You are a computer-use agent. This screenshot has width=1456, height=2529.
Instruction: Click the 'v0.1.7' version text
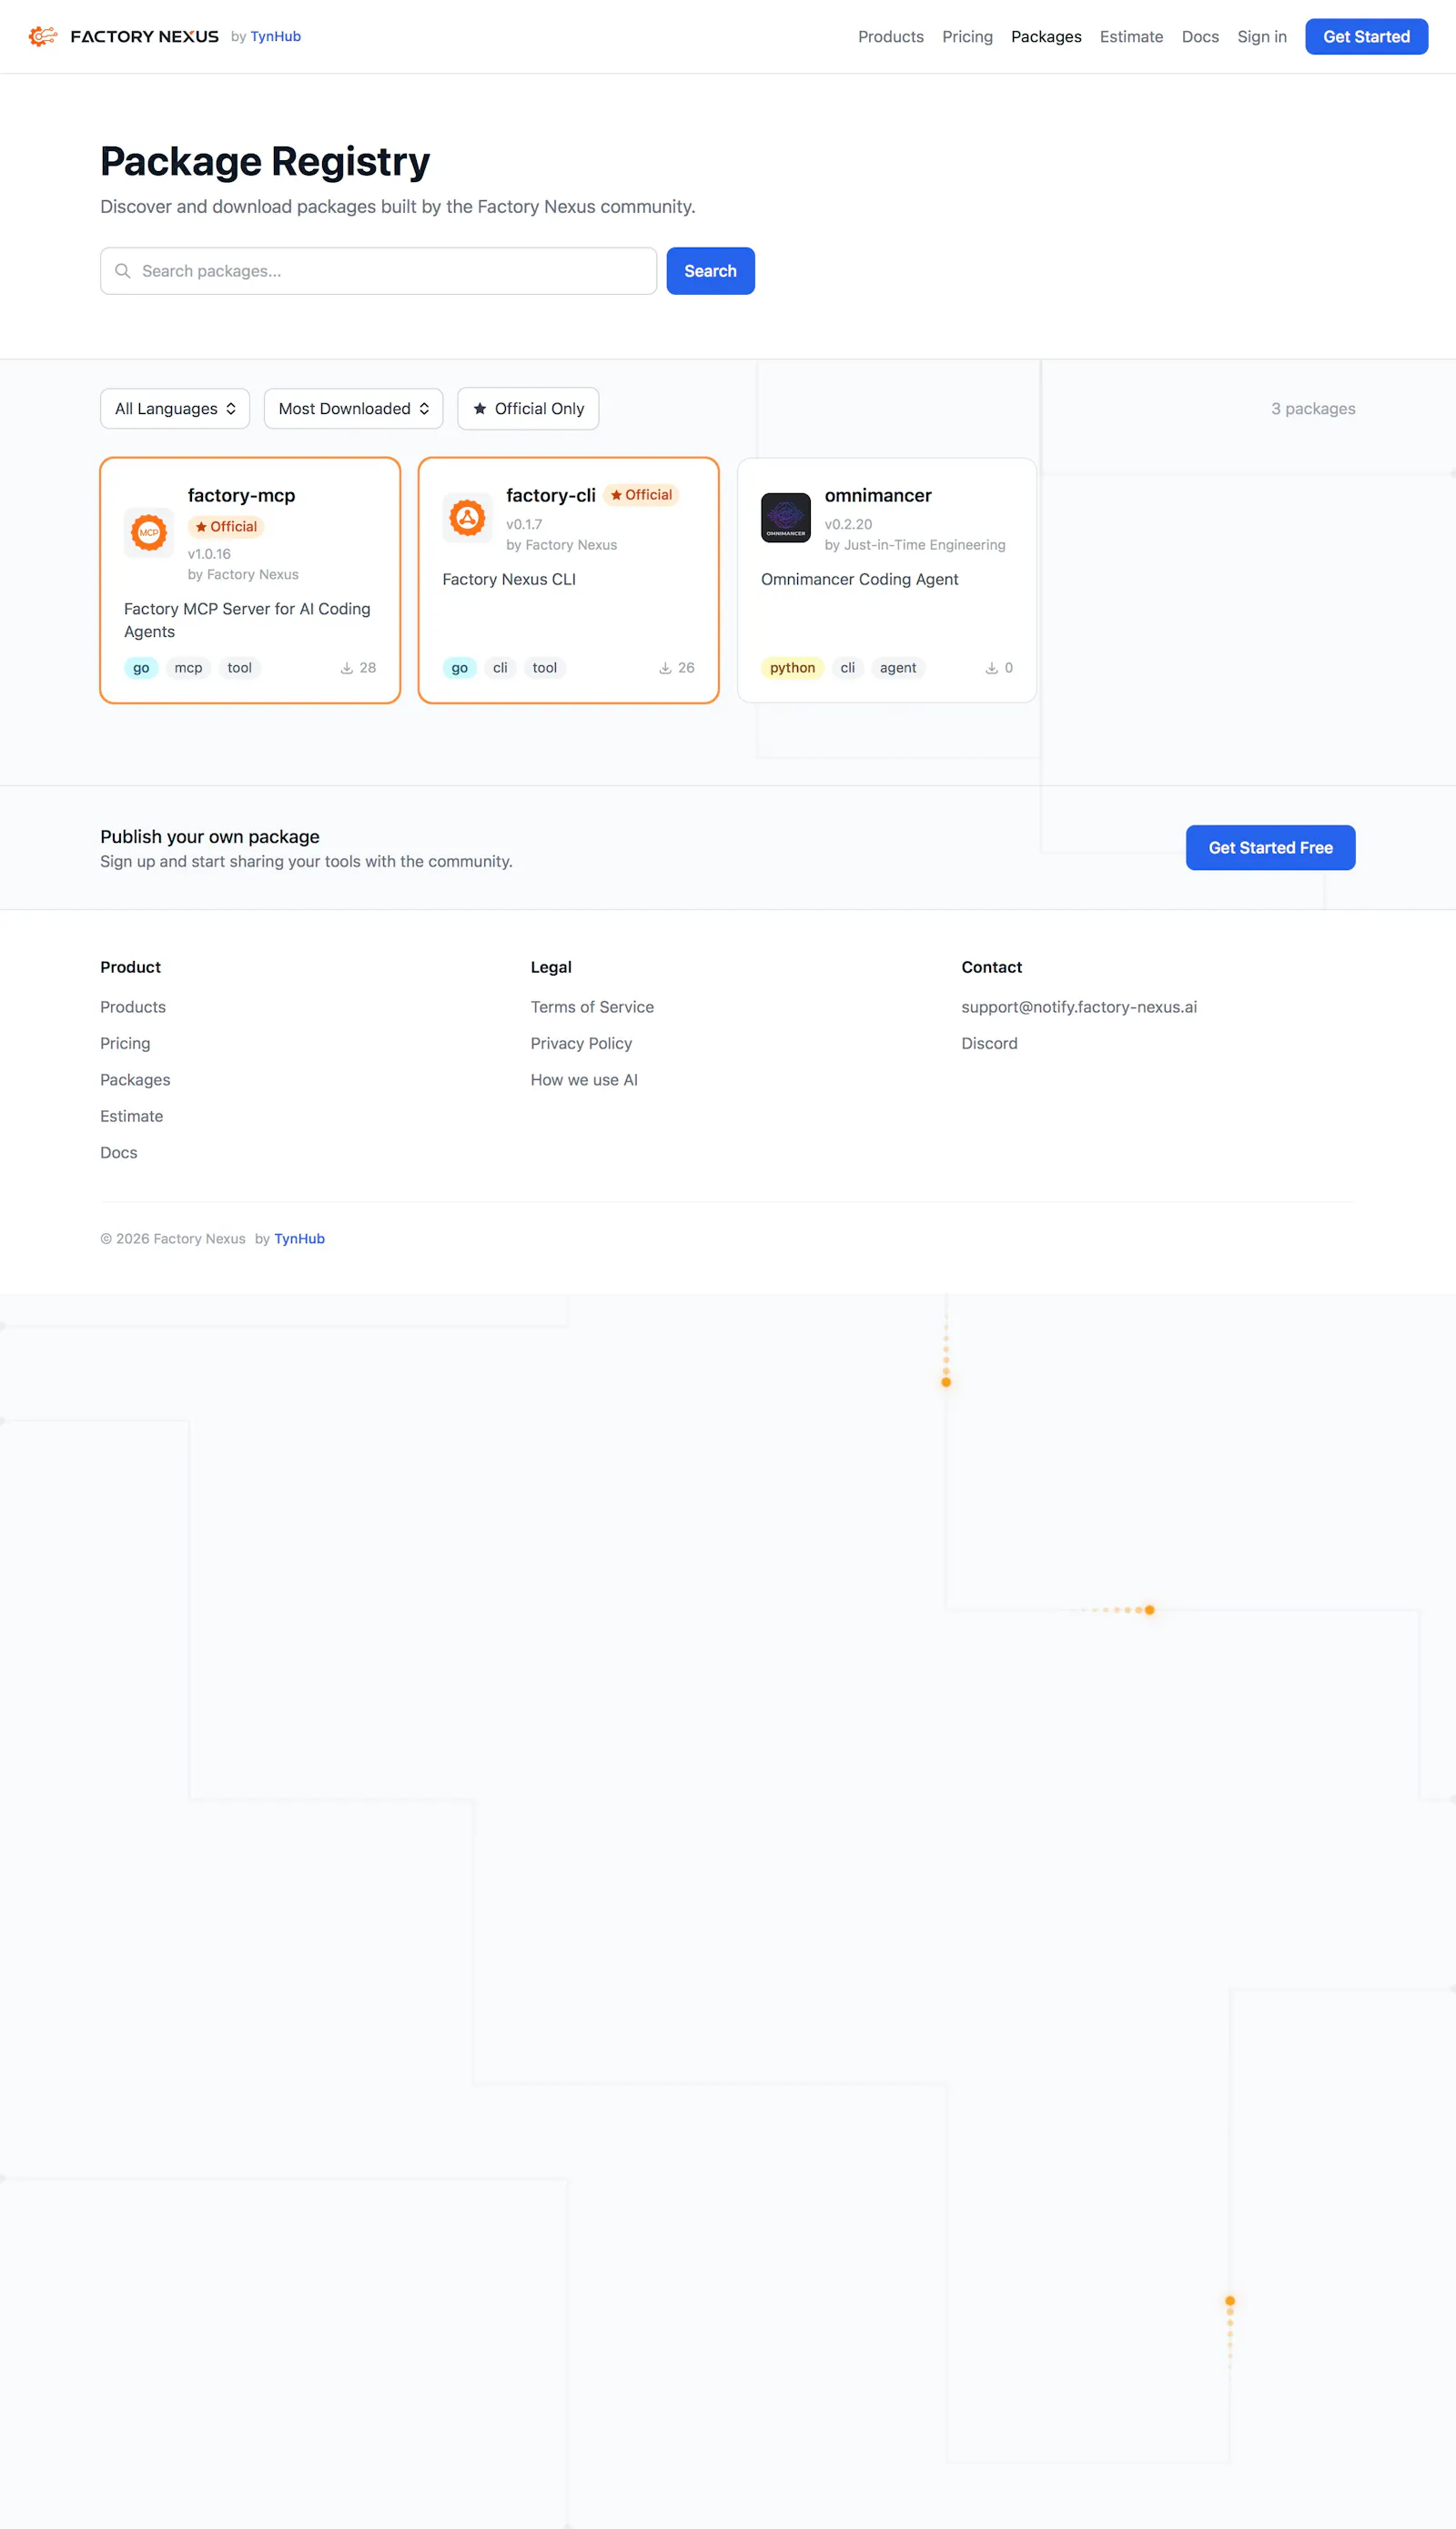pyautogui.click(x=524, y=524)
